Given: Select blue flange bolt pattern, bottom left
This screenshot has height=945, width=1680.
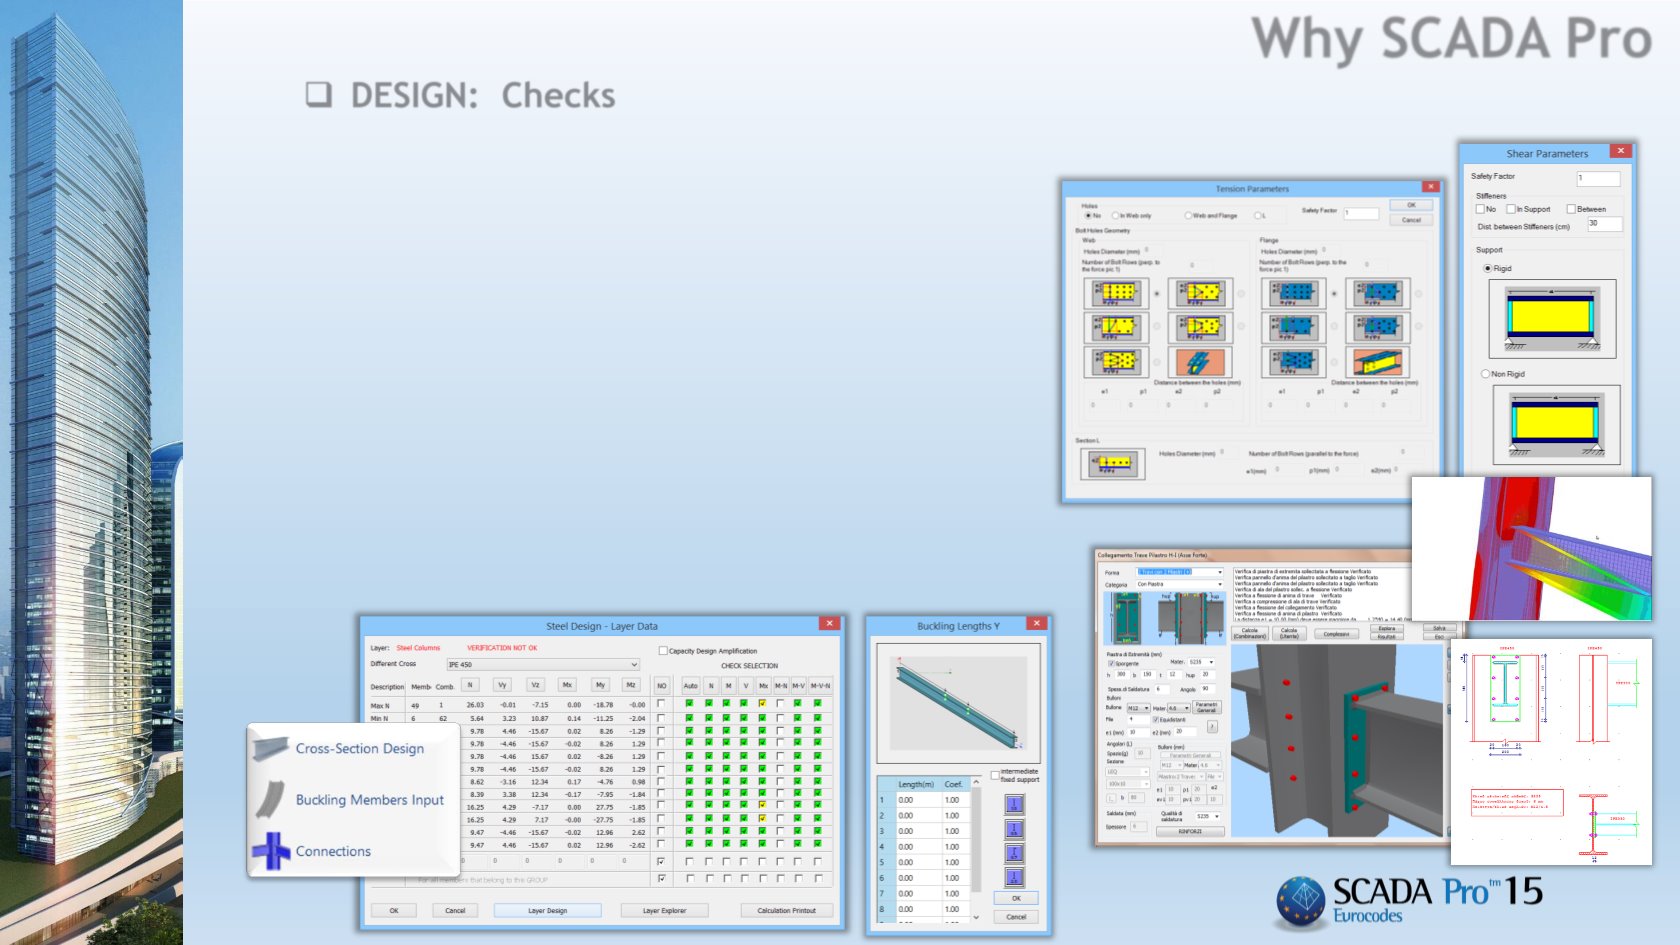Looking at the screenshot, I should [1294, 361].
